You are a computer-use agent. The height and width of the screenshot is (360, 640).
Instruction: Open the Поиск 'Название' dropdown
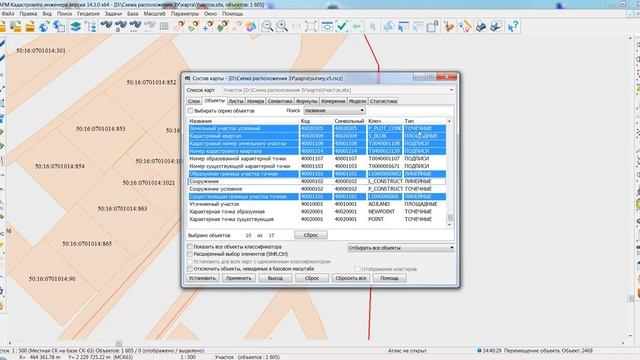(x=334, y=111)
